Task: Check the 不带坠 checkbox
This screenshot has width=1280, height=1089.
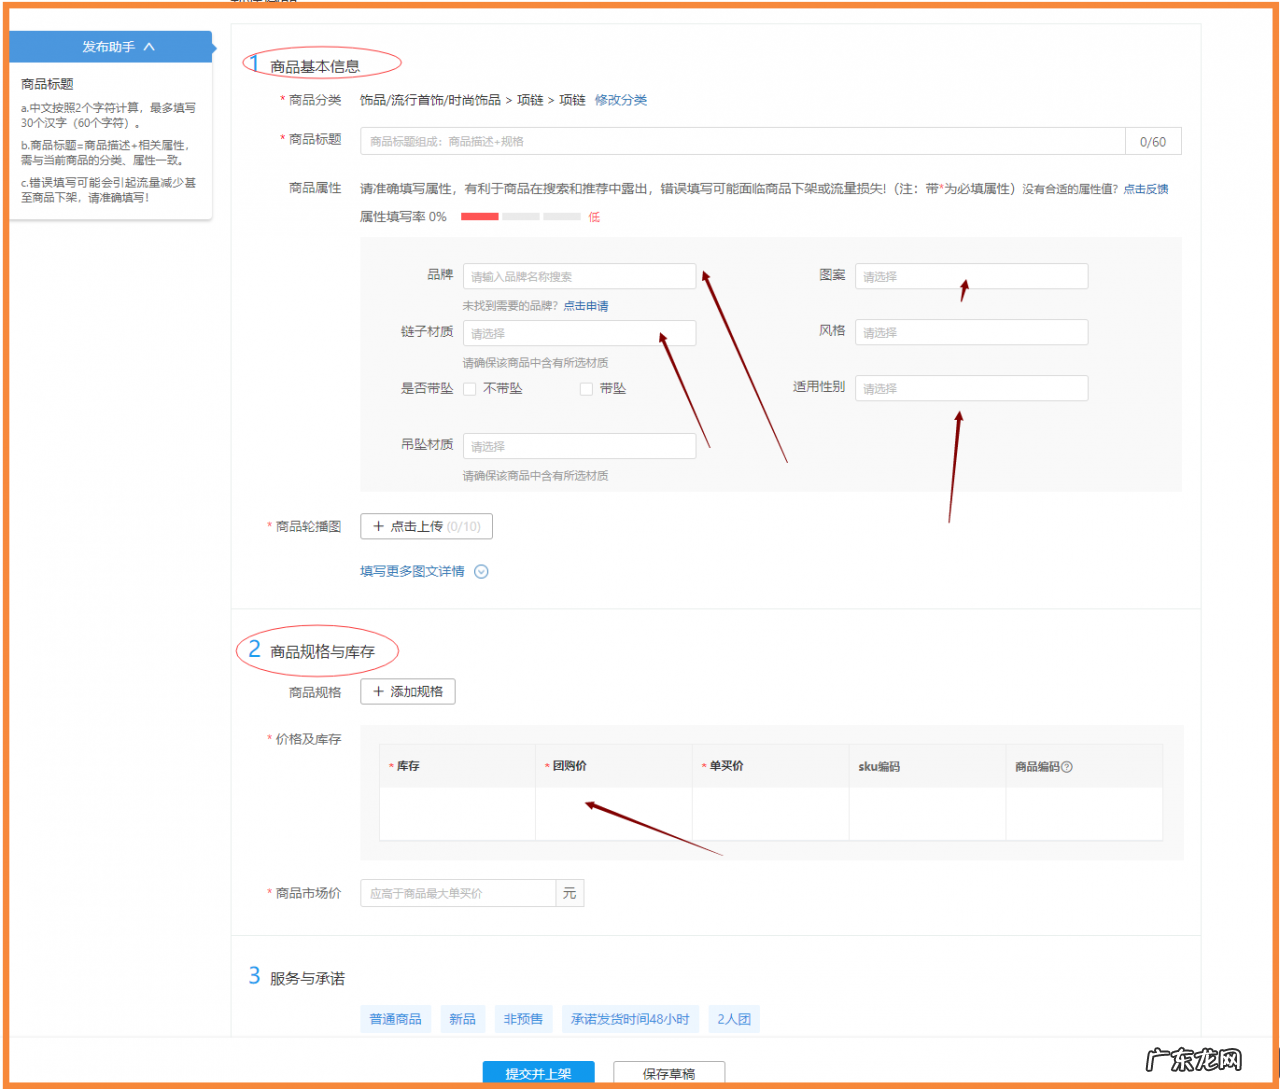Action: click(x=469, y=388)
